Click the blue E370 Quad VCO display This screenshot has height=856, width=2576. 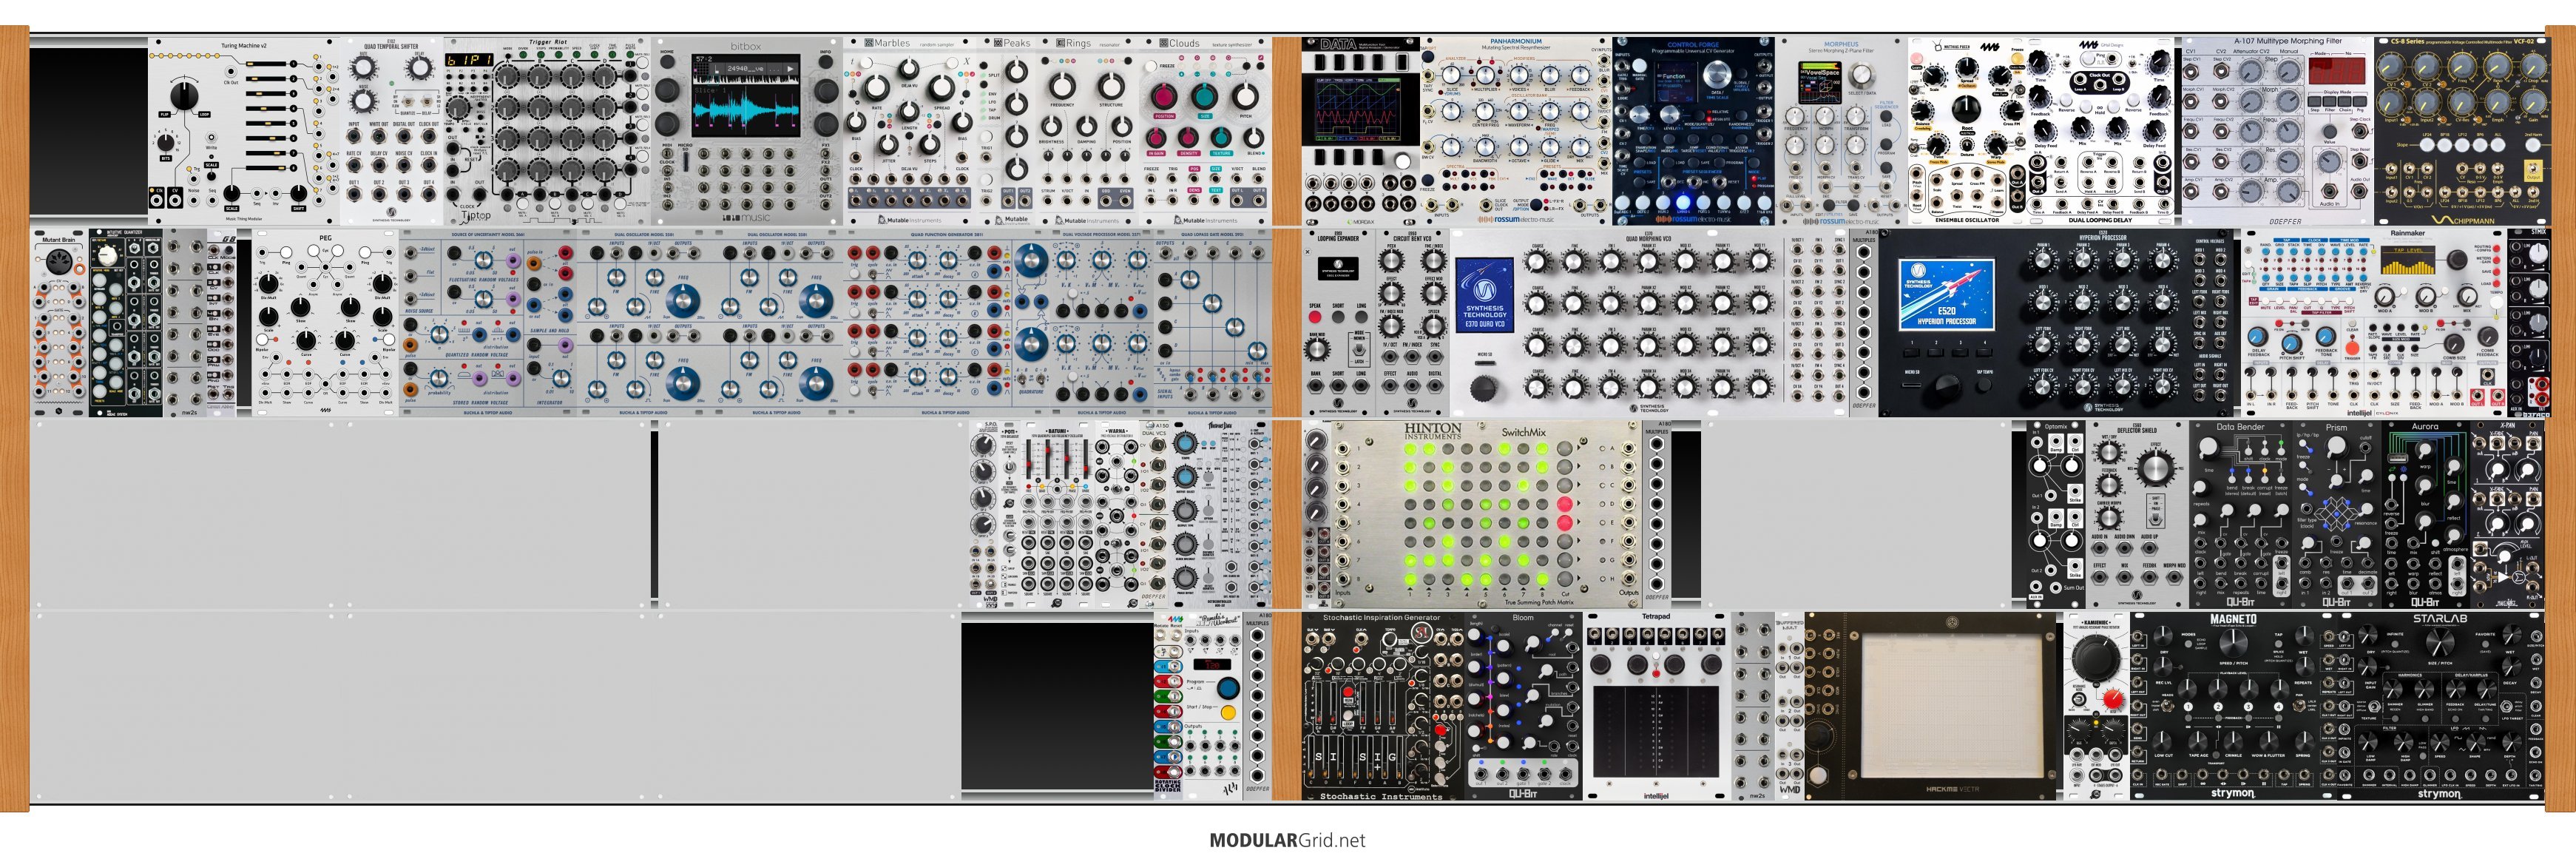point(1485,296)
